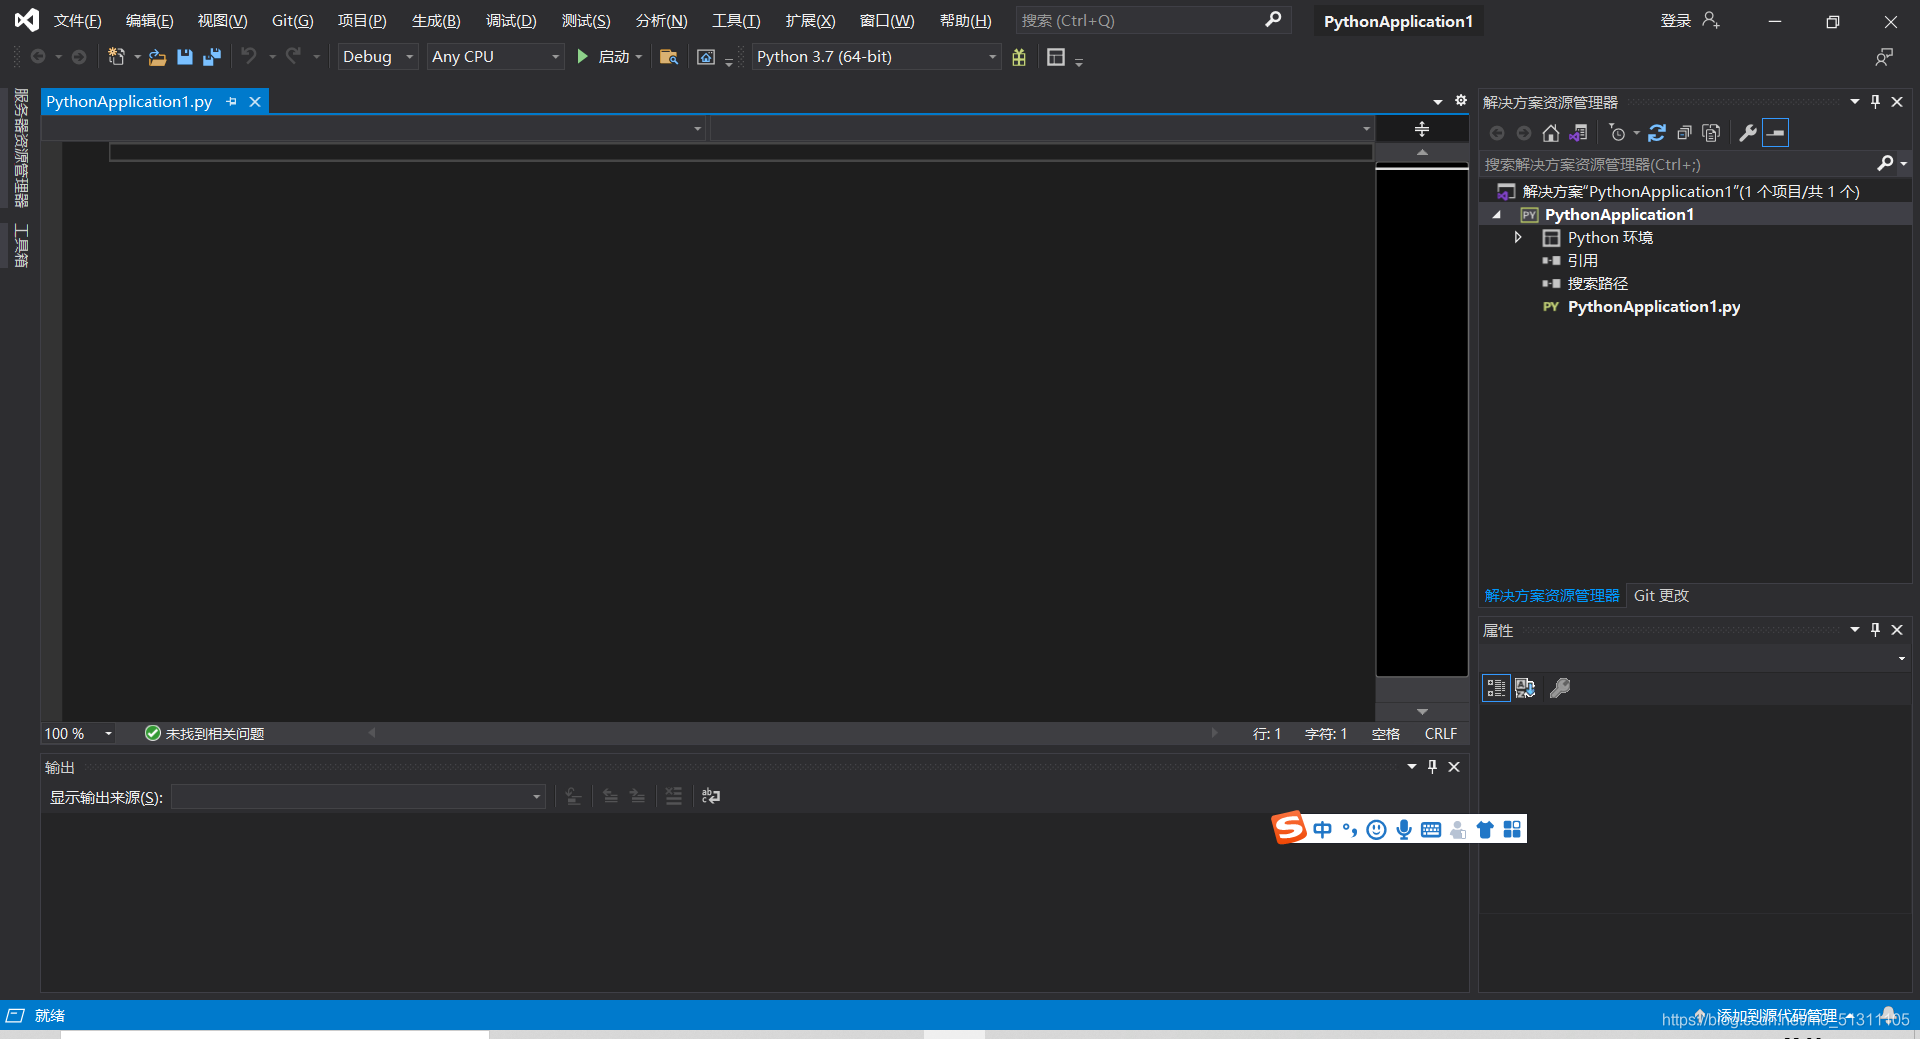Click the Save All icon
The width and height of the screenshot is (1920, 1039).
click(212, 57)
